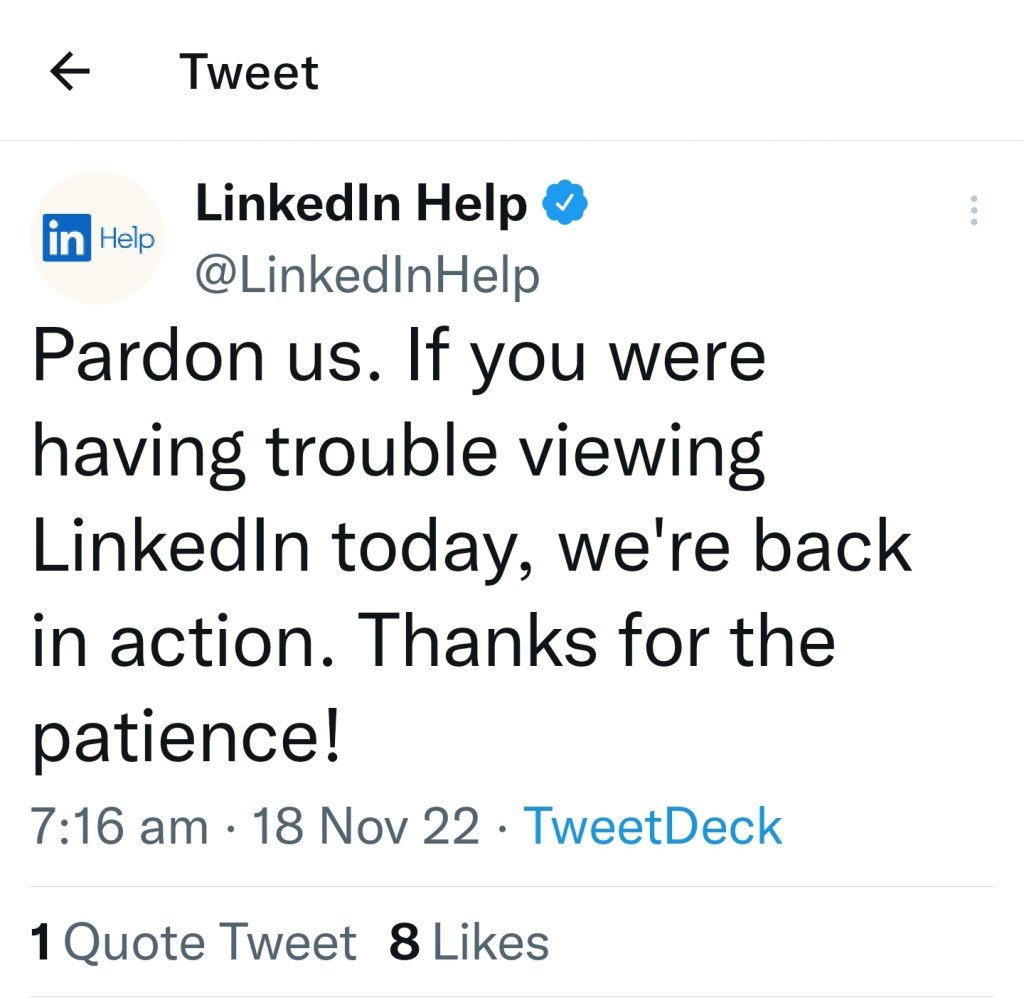Click the blue verified badge
This screenshot has width=1024, height=1000.
point(565,204)
